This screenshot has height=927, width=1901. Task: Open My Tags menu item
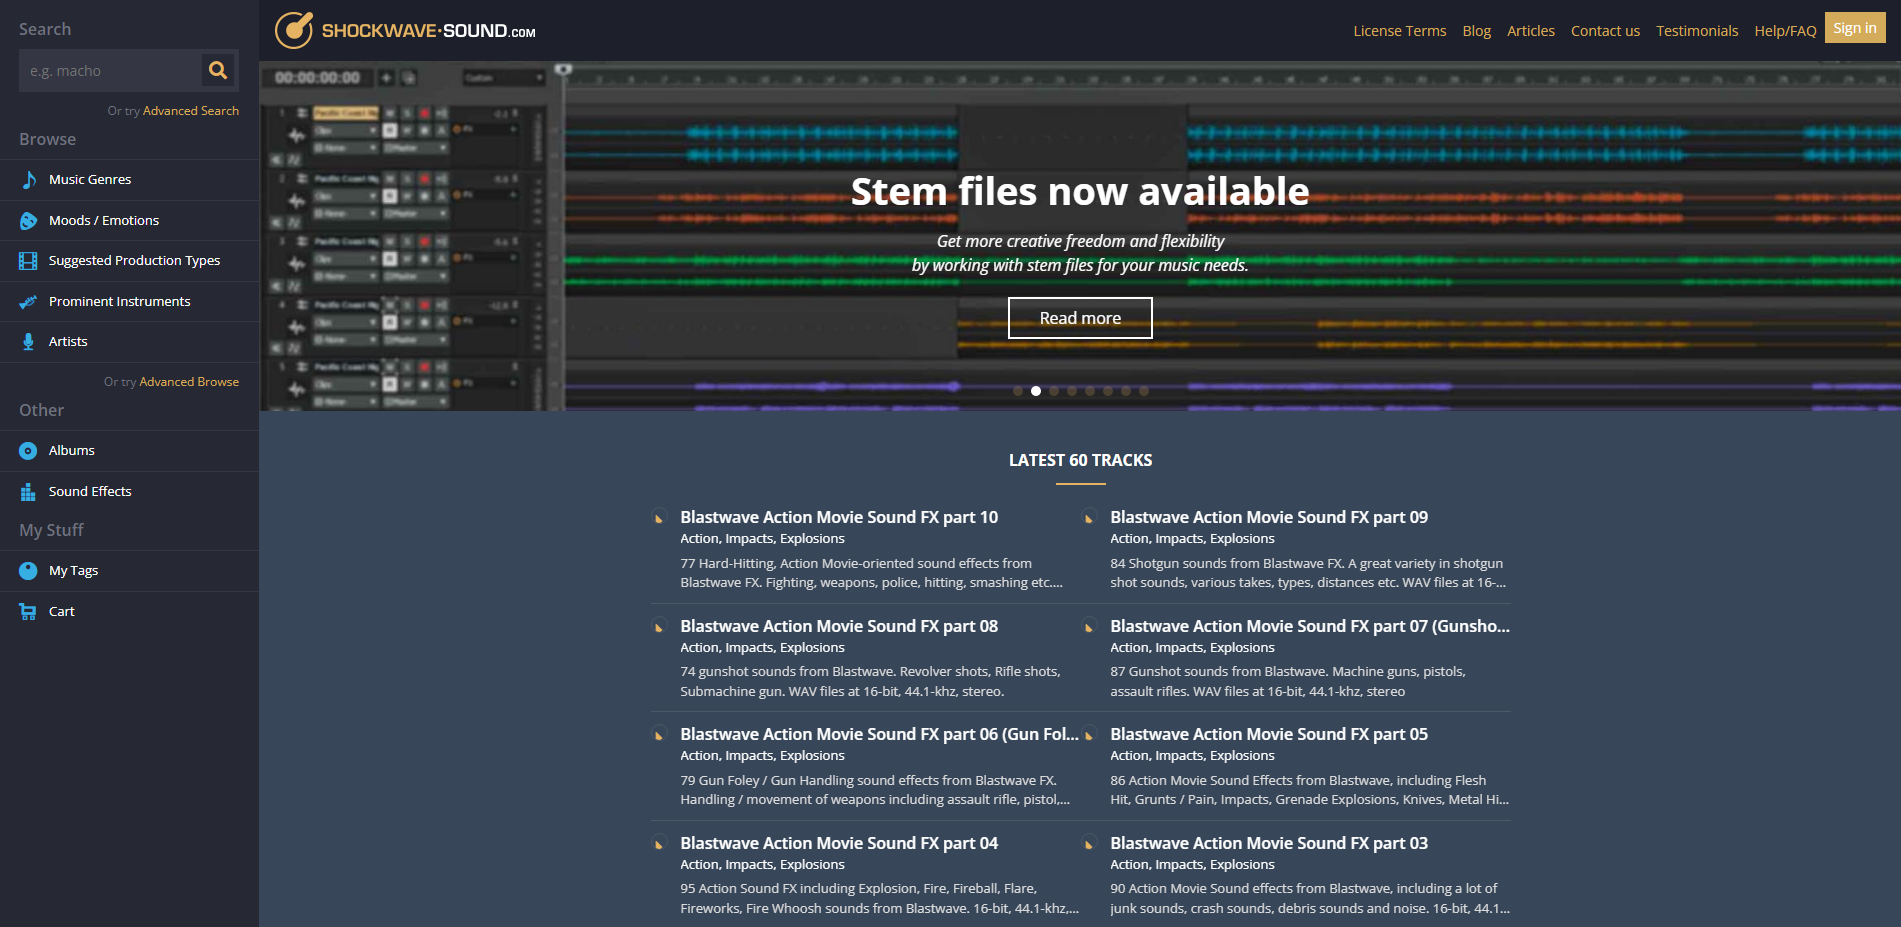click(130, 571)
